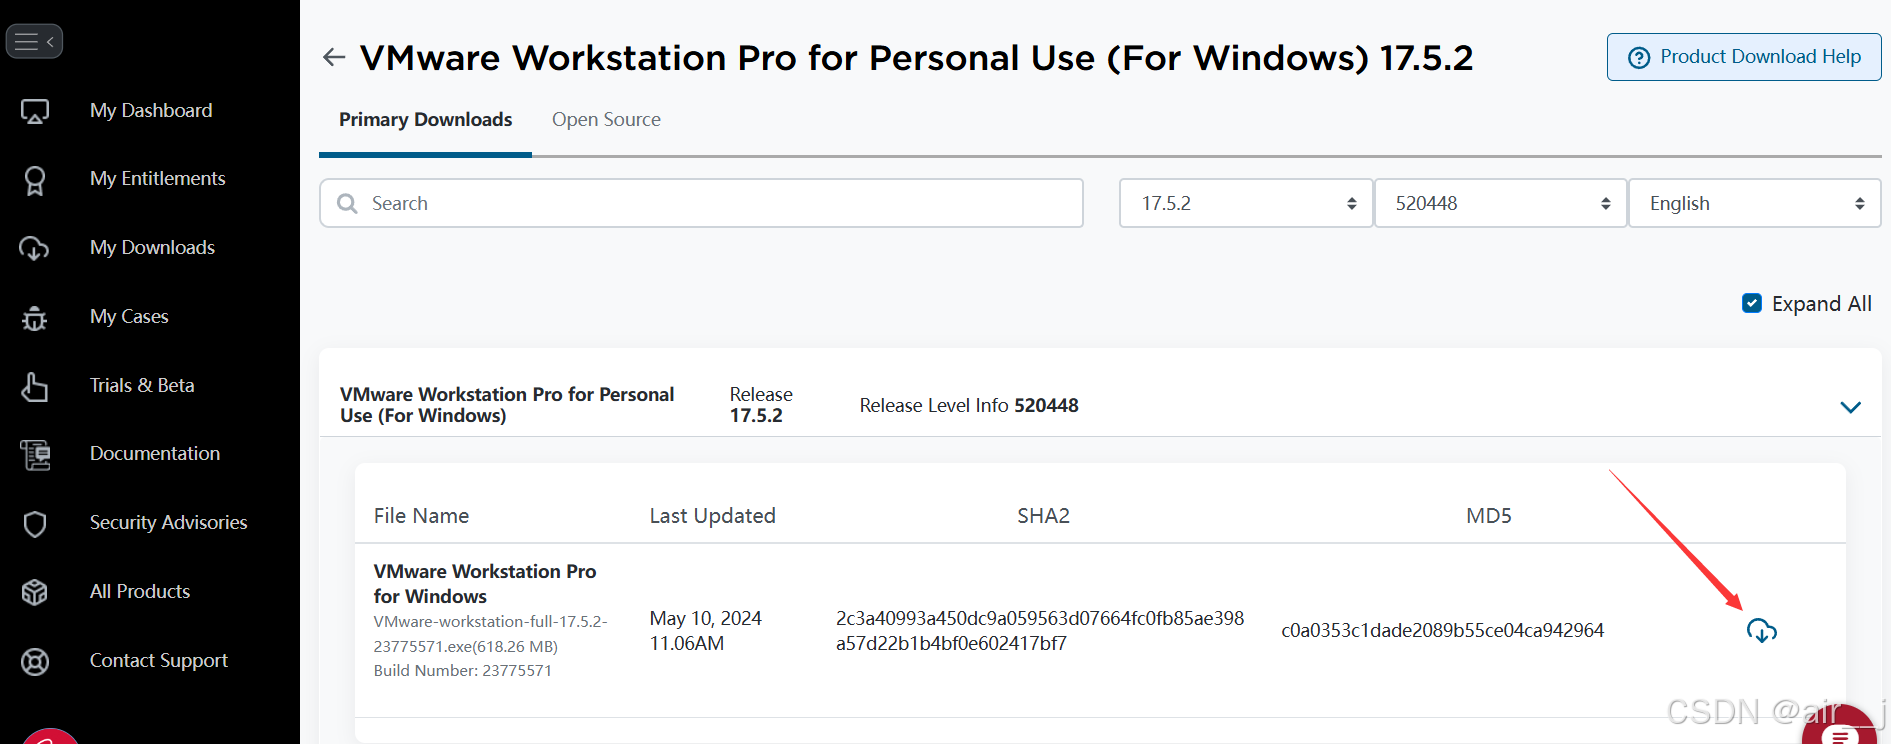Click the My Cases bug icon
Screen dimensions: 1891x744
[35, 317]
